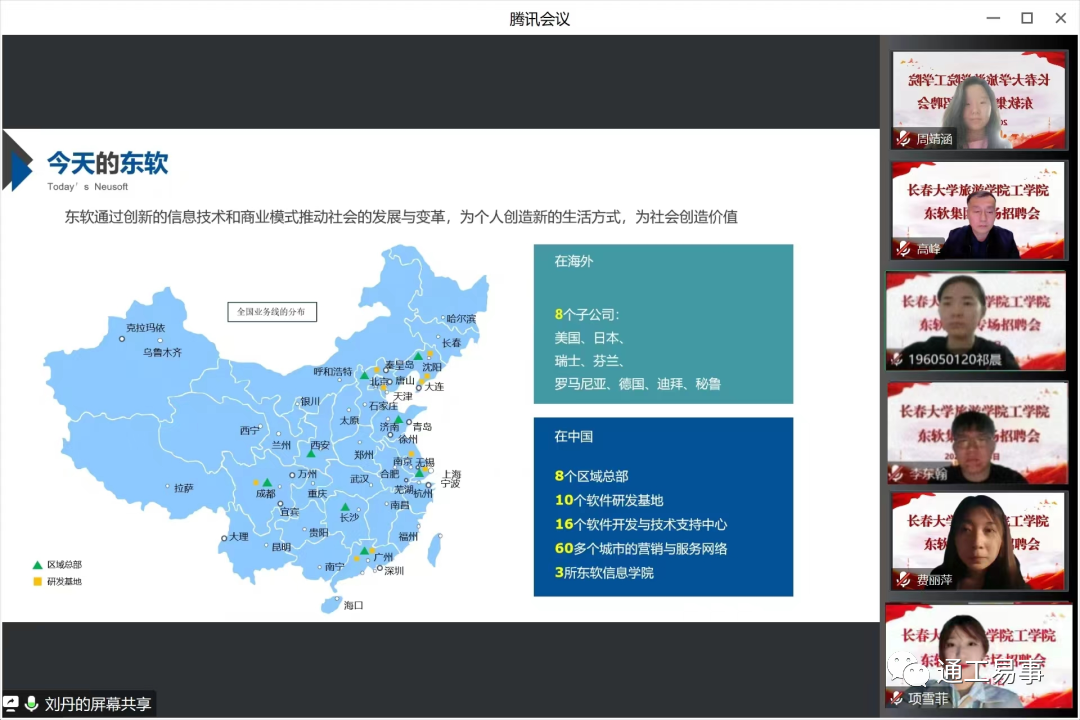Select 高峰's video tile
Screen dimensions: 1080x720
pos(979,210)
